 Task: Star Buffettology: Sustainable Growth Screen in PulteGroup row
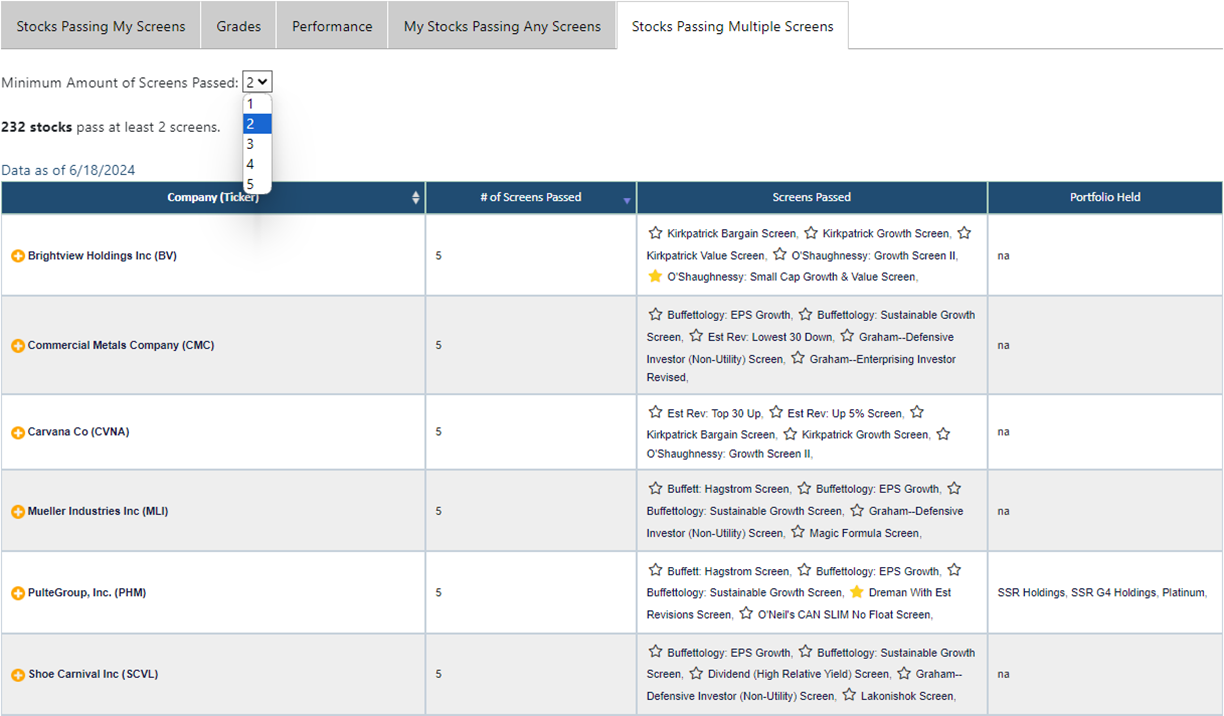954,571
